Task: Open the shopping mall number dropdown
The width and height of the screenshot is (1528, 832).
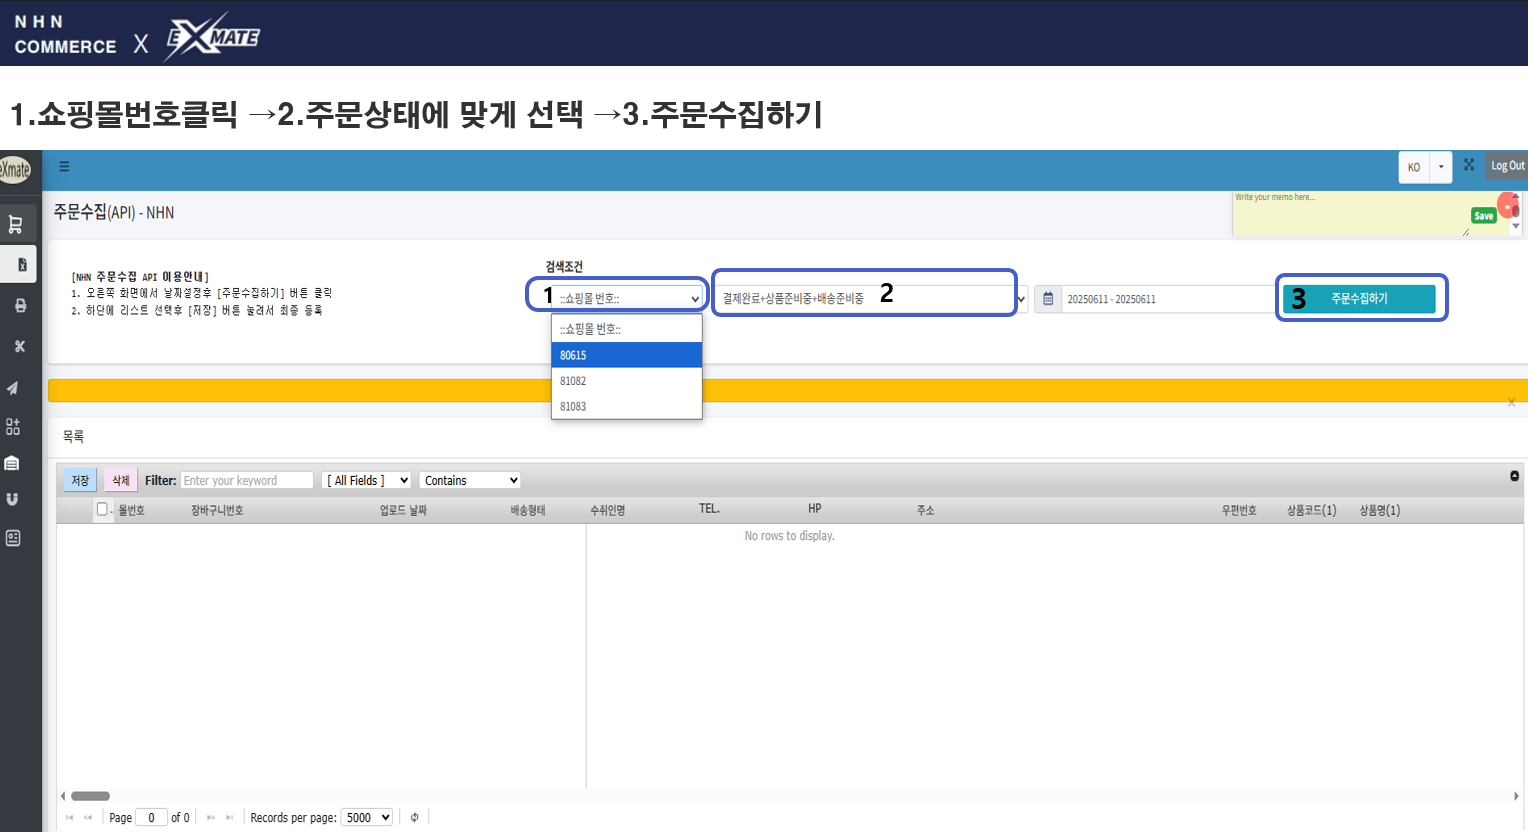Action: pos(629,298)
